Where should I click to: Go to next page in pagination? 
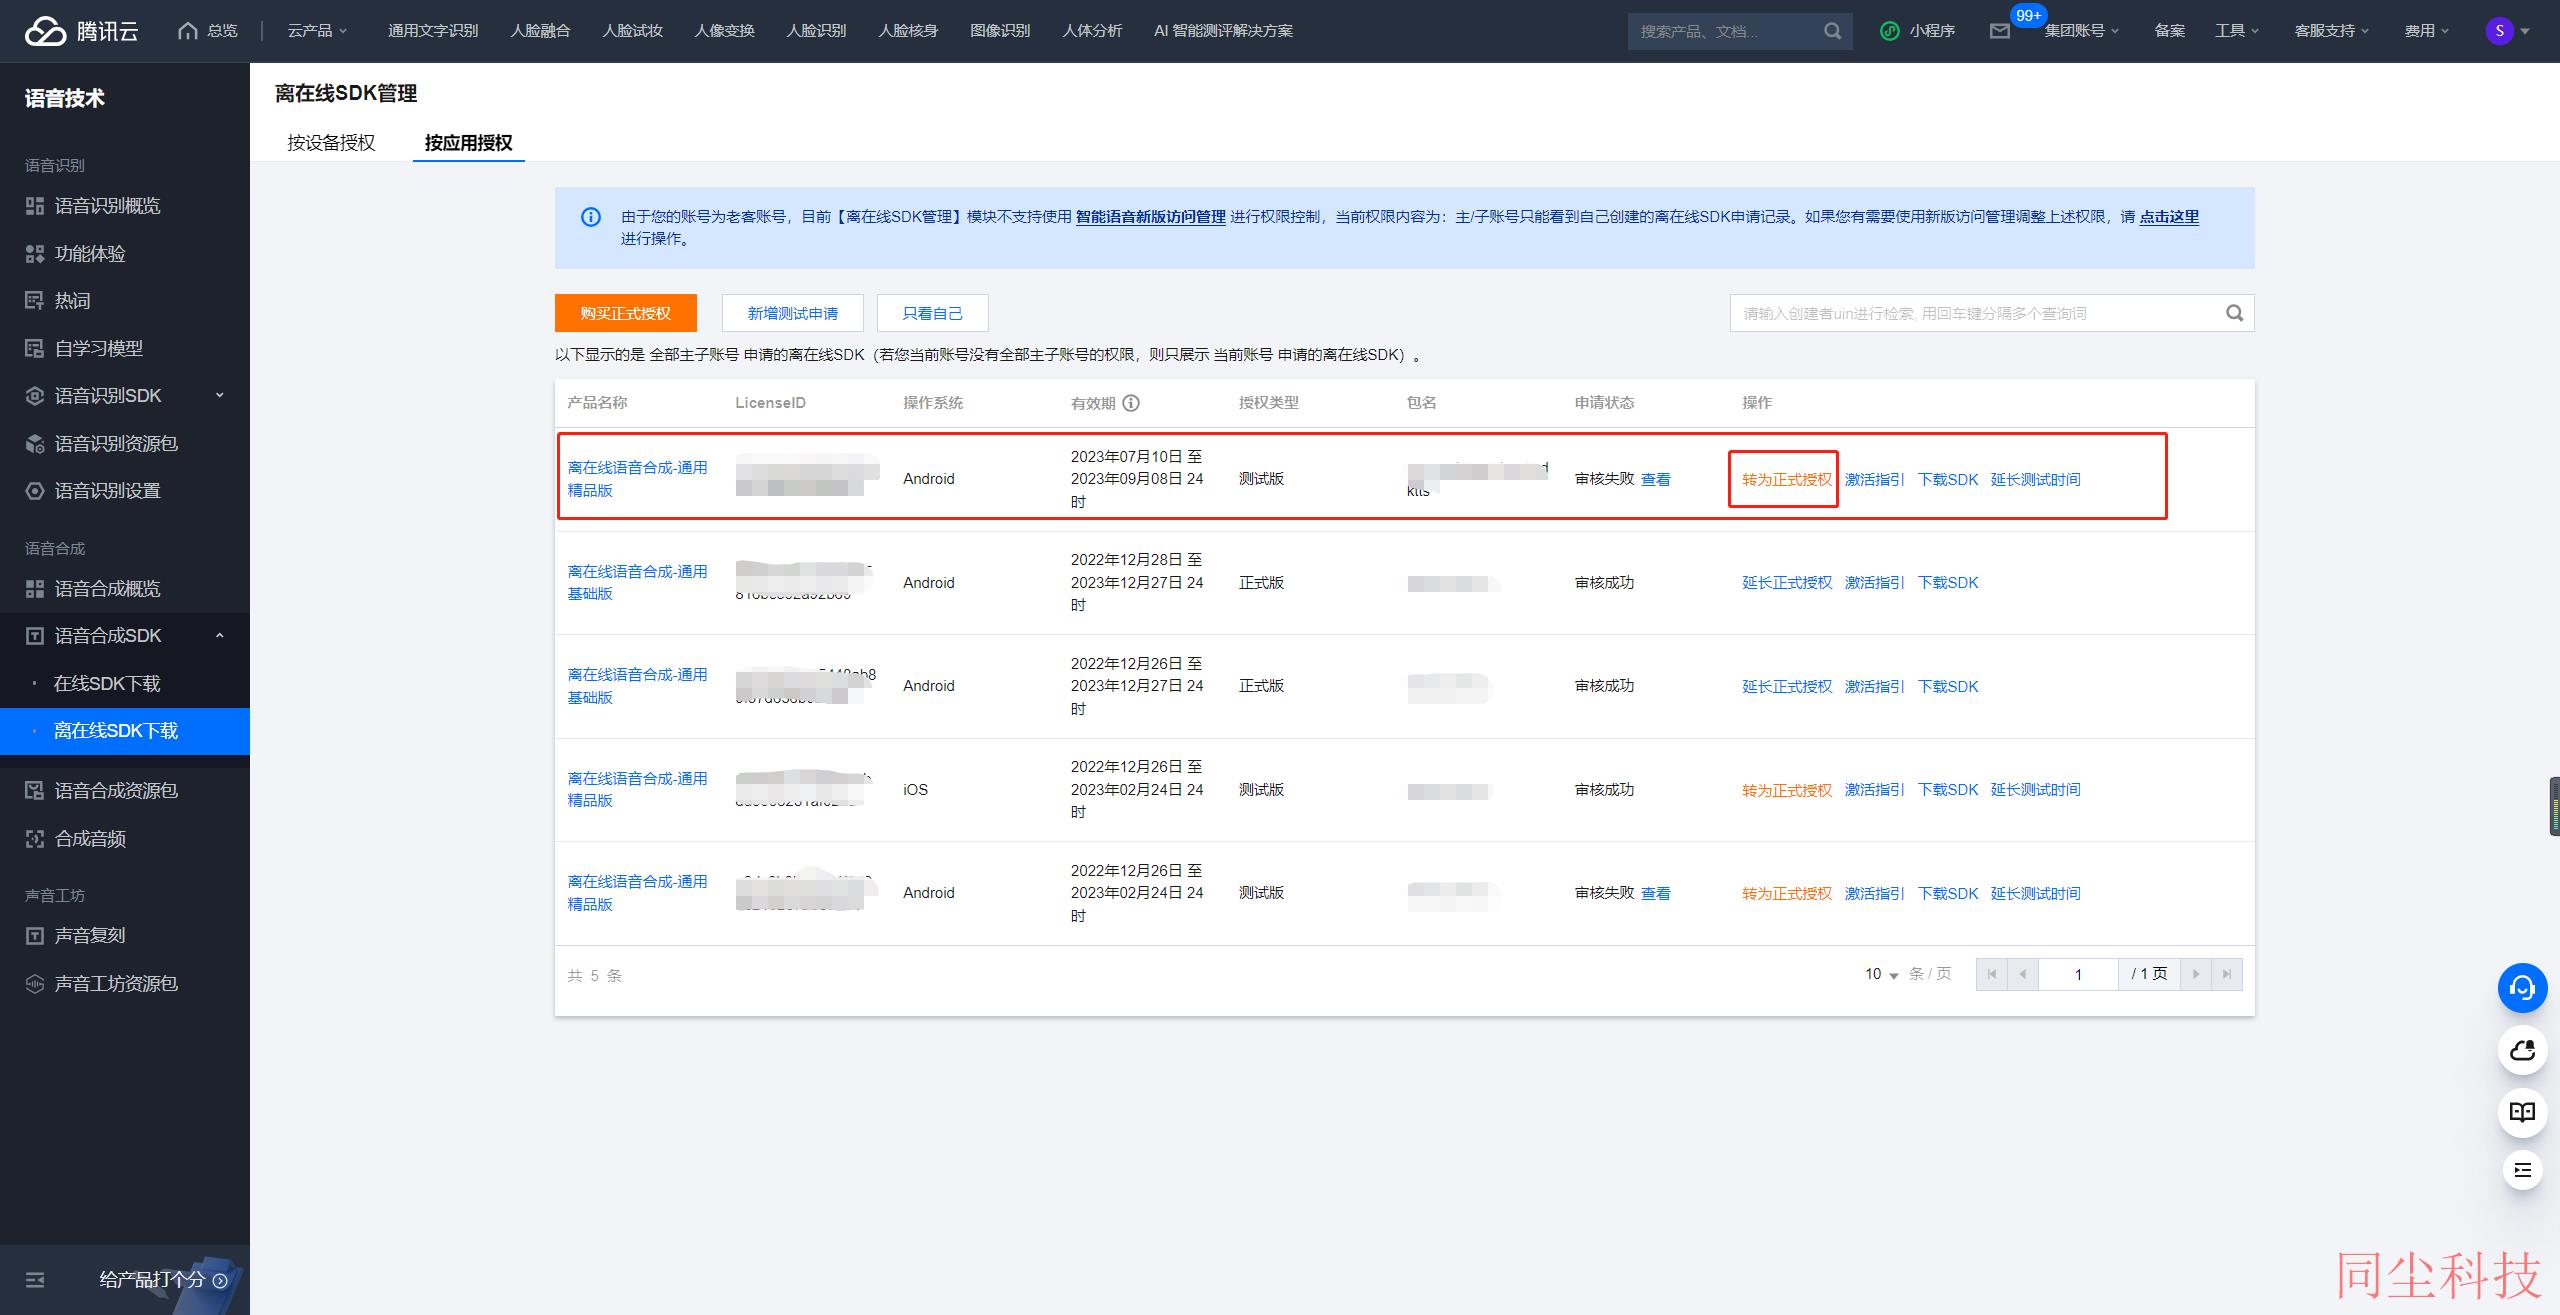pyautogui.click(x=2196, y=974)
